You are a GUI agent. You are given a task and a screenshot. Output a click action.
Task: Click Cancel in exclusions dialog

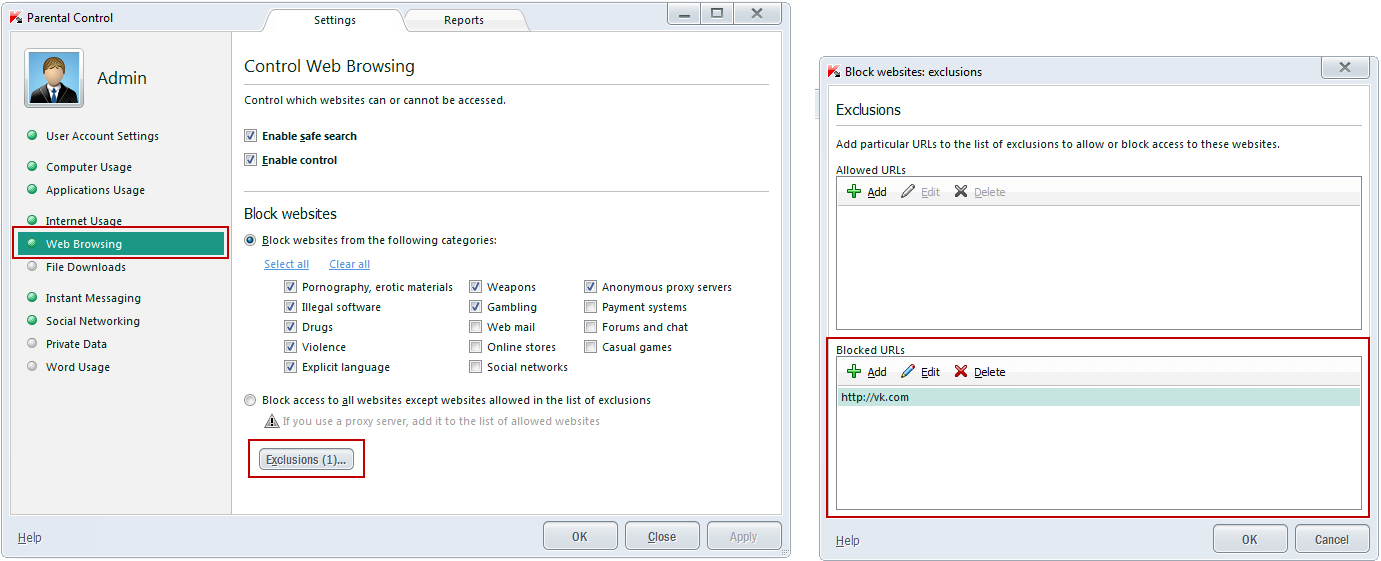tap(1332, 539)
